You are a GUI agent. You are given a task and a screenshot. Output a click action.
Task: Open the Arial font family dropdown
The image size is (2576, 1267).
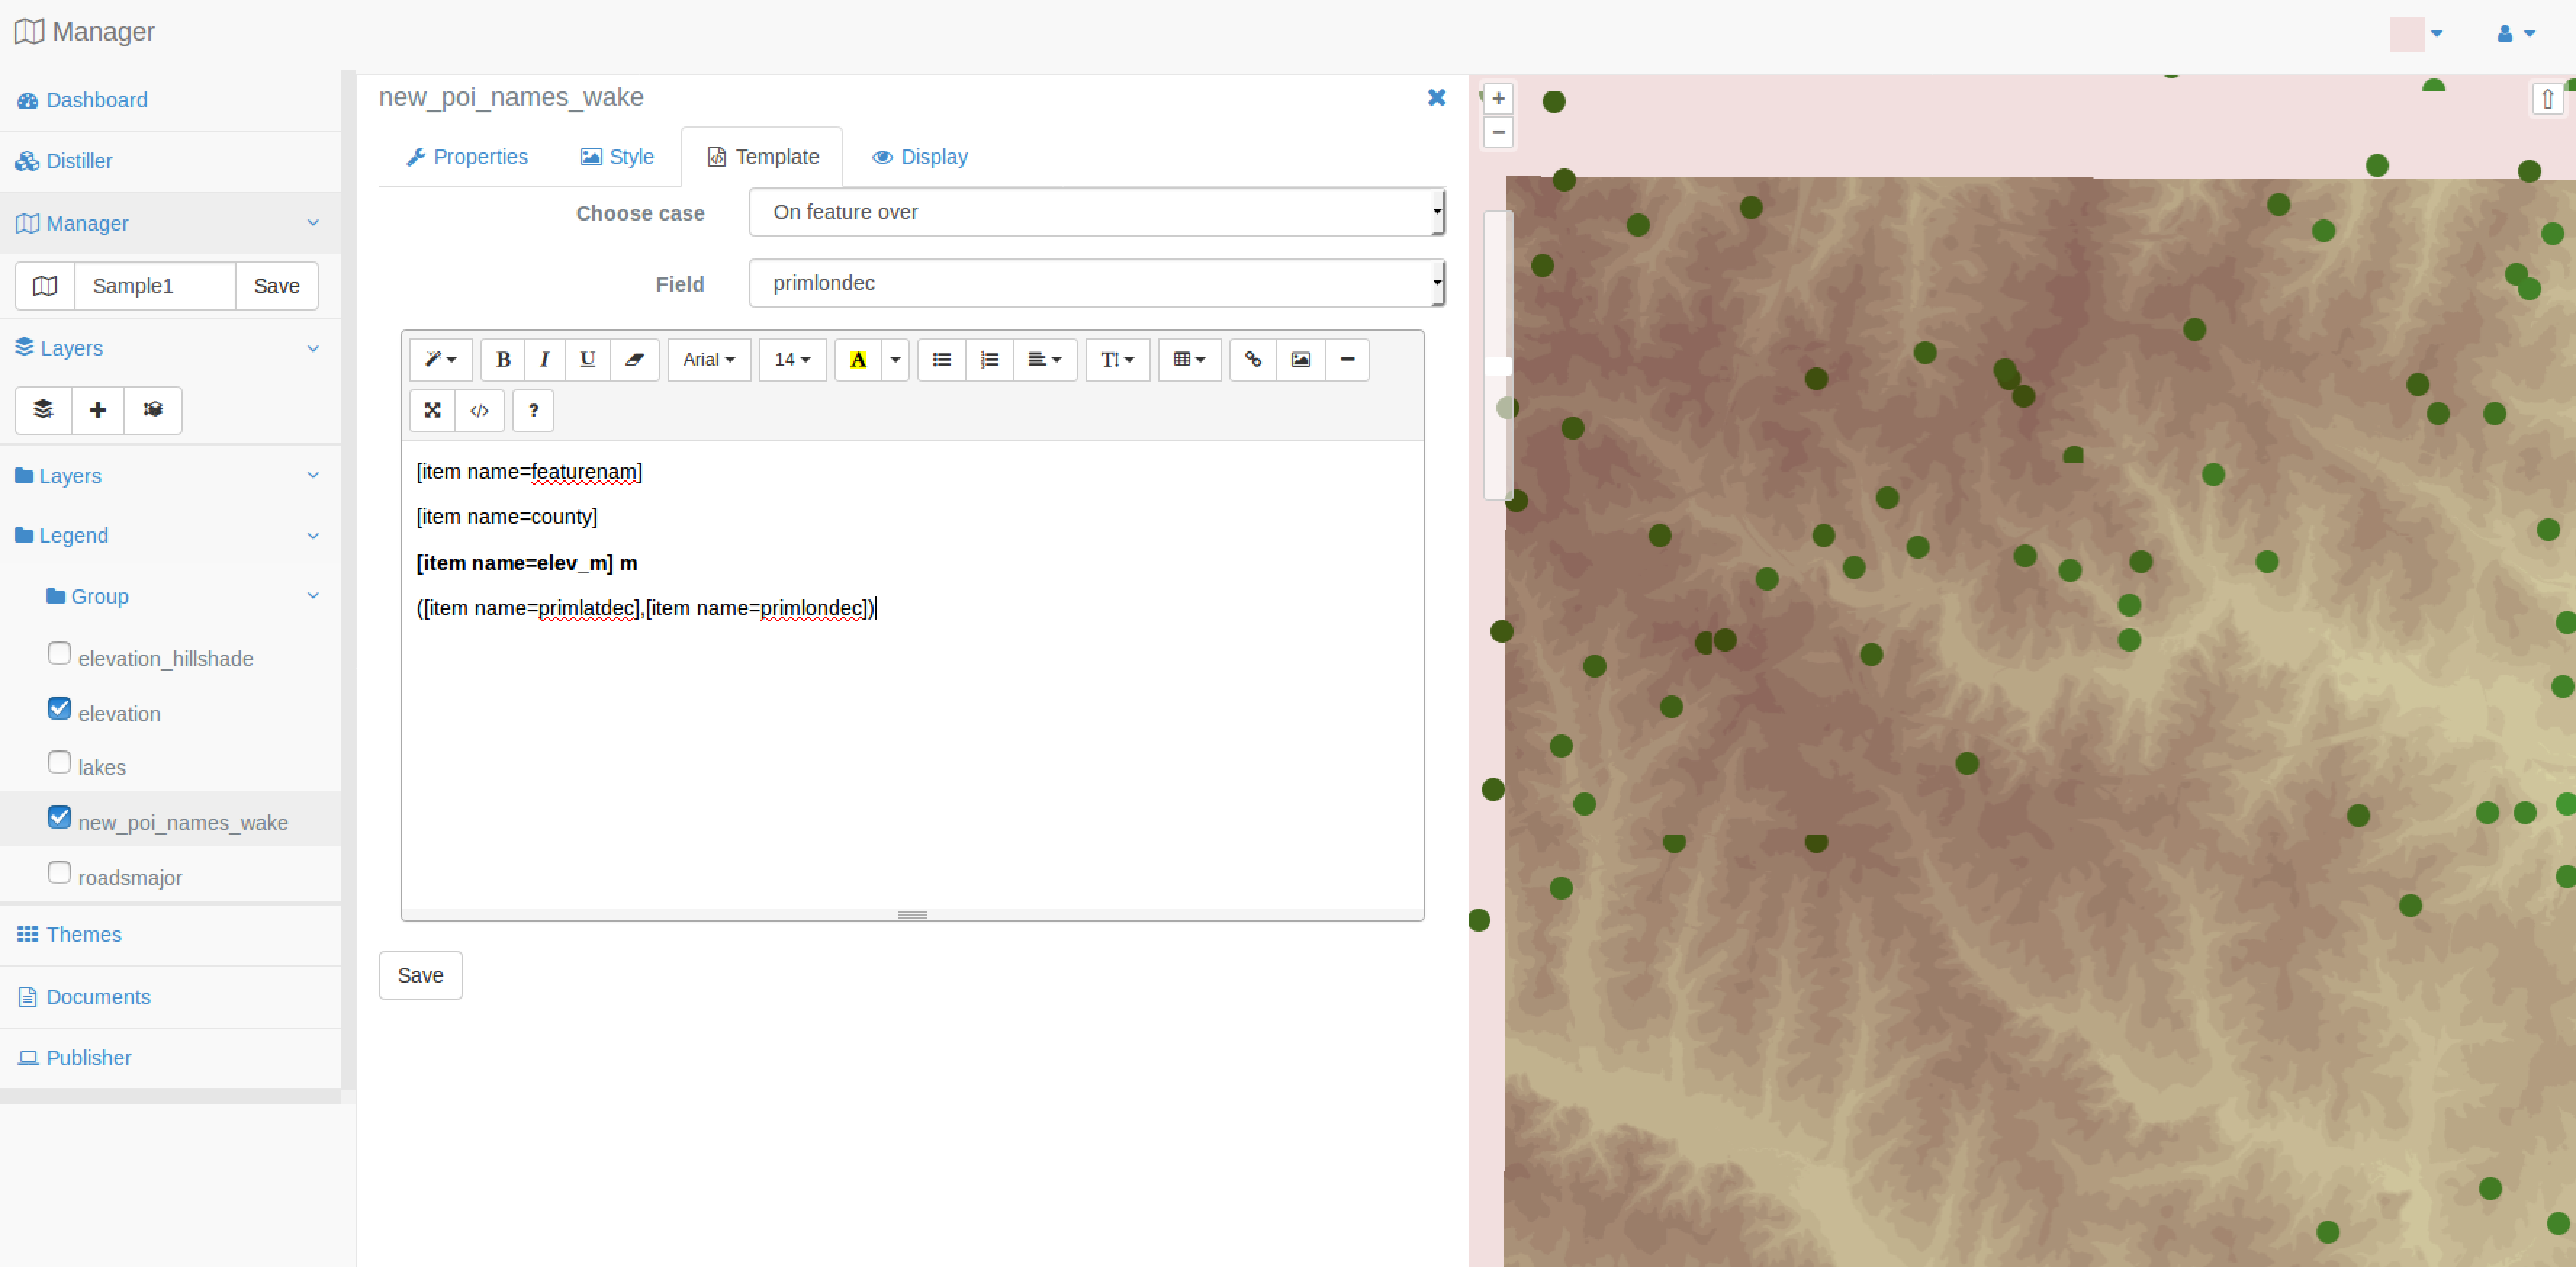pyautogui.click(x=708, y=360)
